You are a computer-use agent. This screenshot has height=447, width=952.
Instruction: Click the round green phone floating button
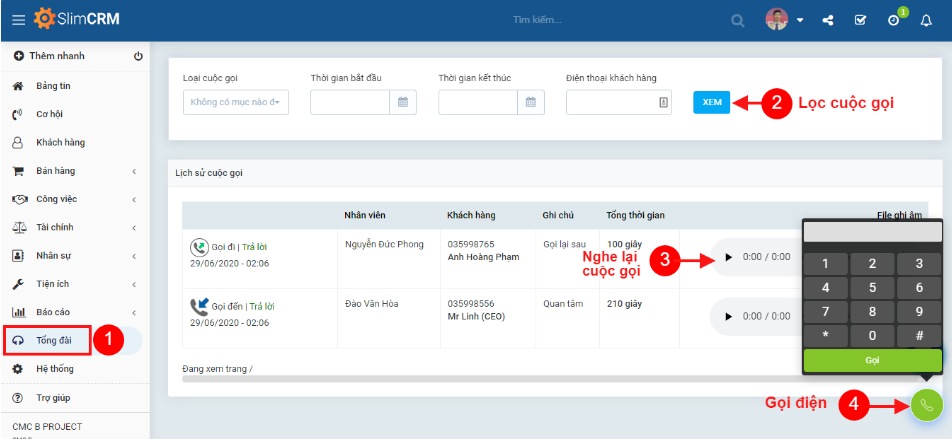926,405
